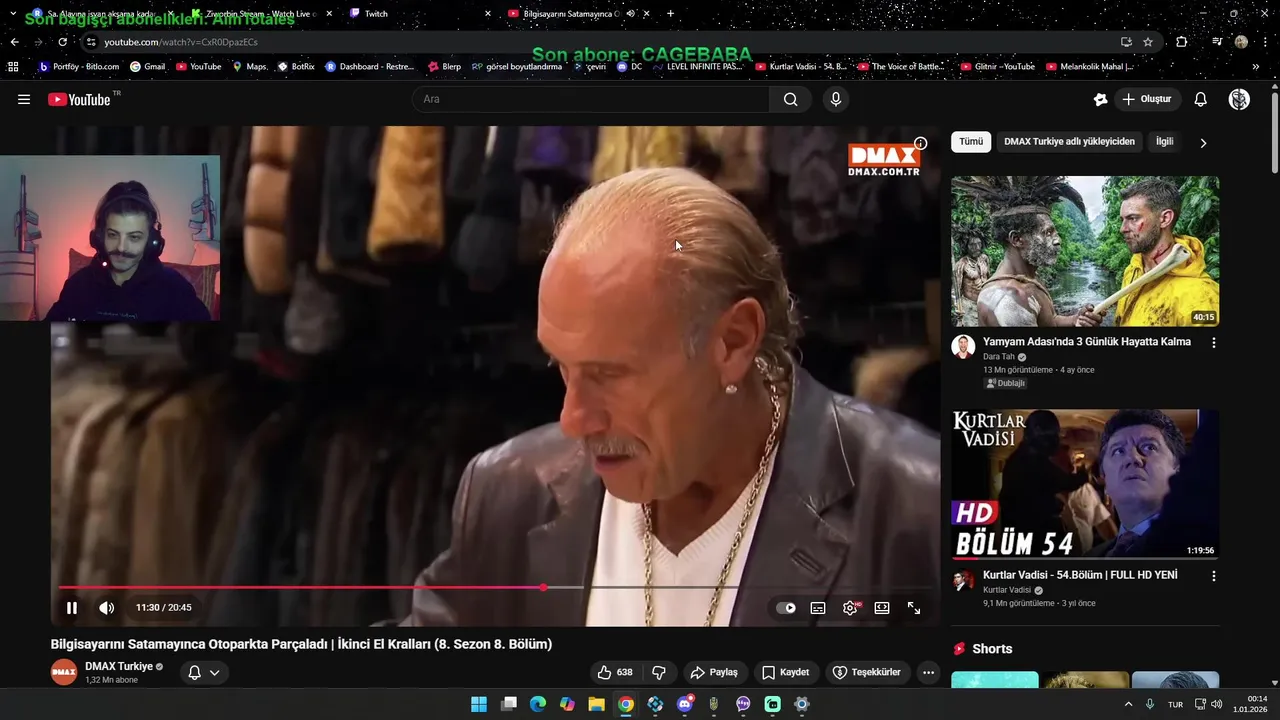This screenshot has height=720, width=1280.
Task: Open the TUR keyboard language selector
Action: (x=1175, y=704)
